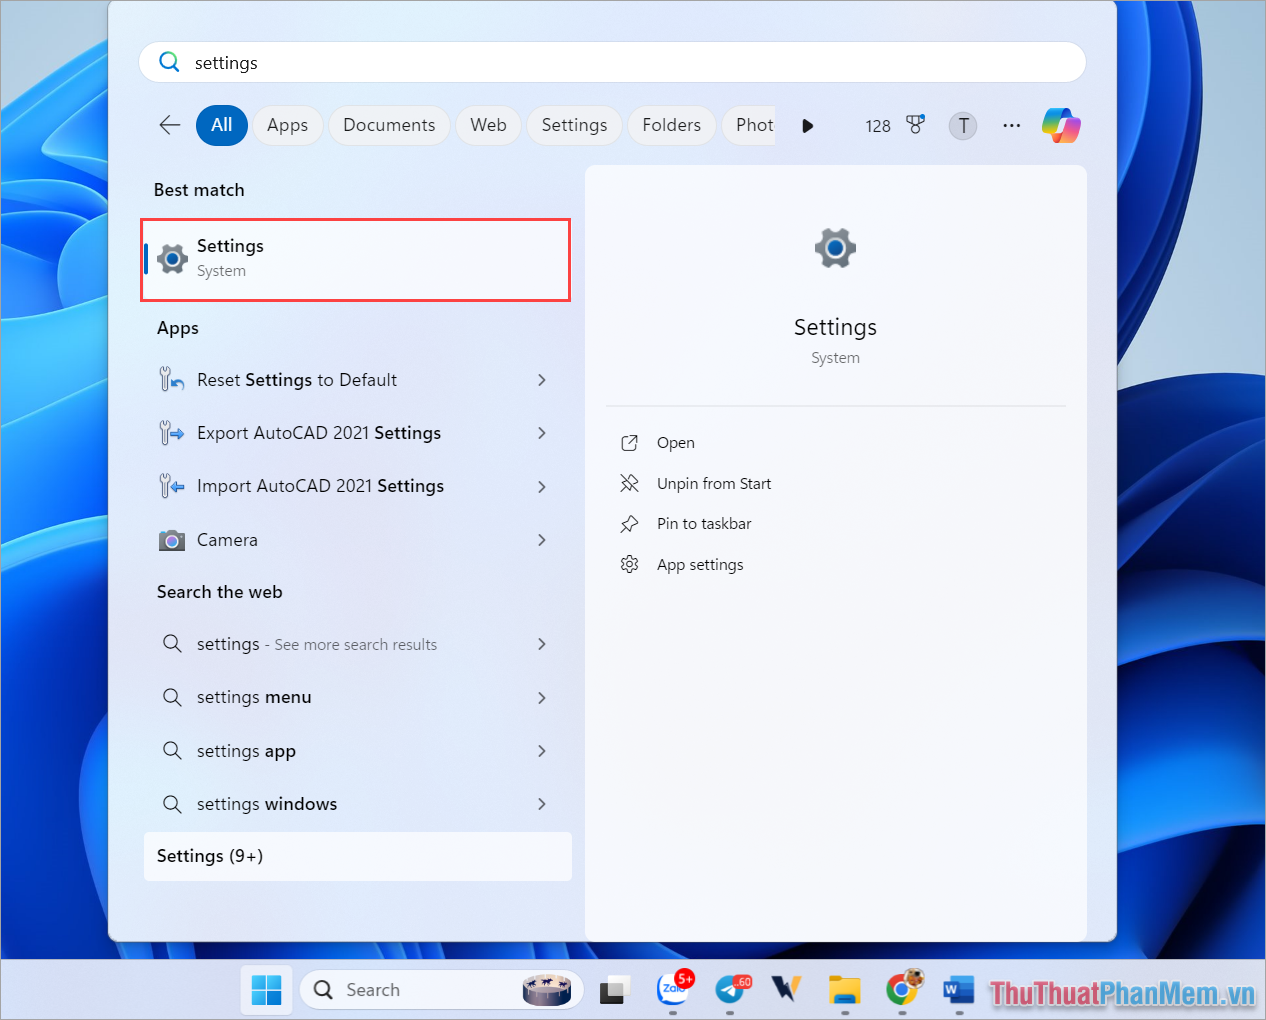
Task: Expand Reset Settings to Default chevron
Action: [542, 380]
